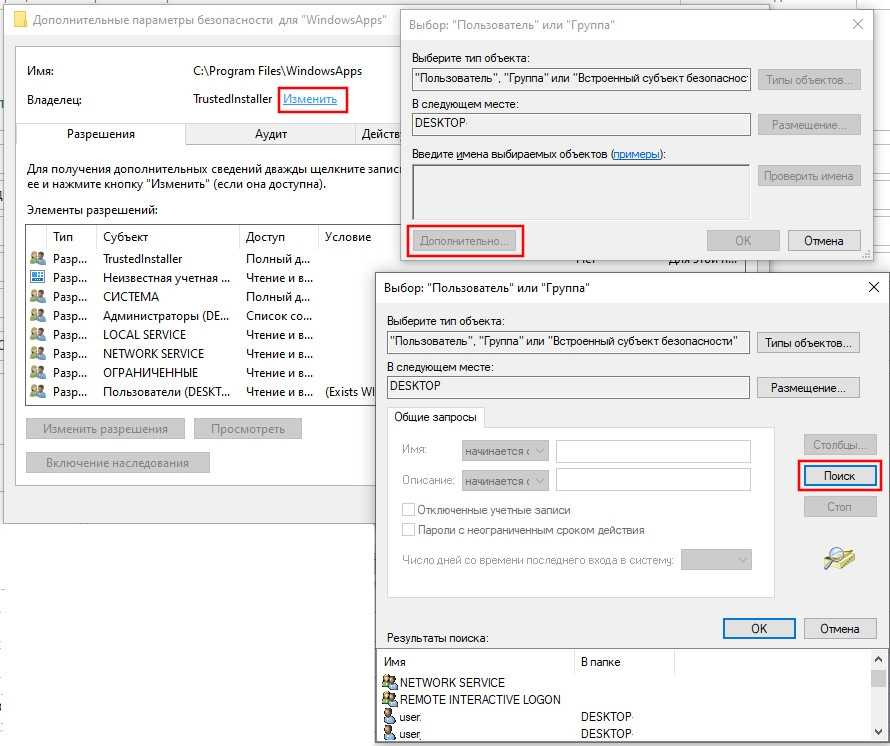Open the Имя 'начинается с' dropdown
Viewport: 890px width, 746px height.
coord(505,451)
